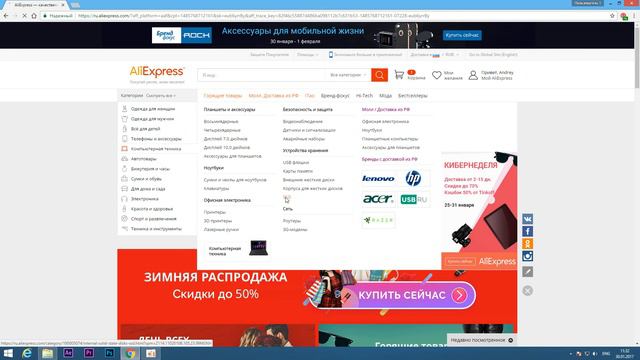Open the USB.RU brand logo
640x360 pixels.
click(413, 199)
